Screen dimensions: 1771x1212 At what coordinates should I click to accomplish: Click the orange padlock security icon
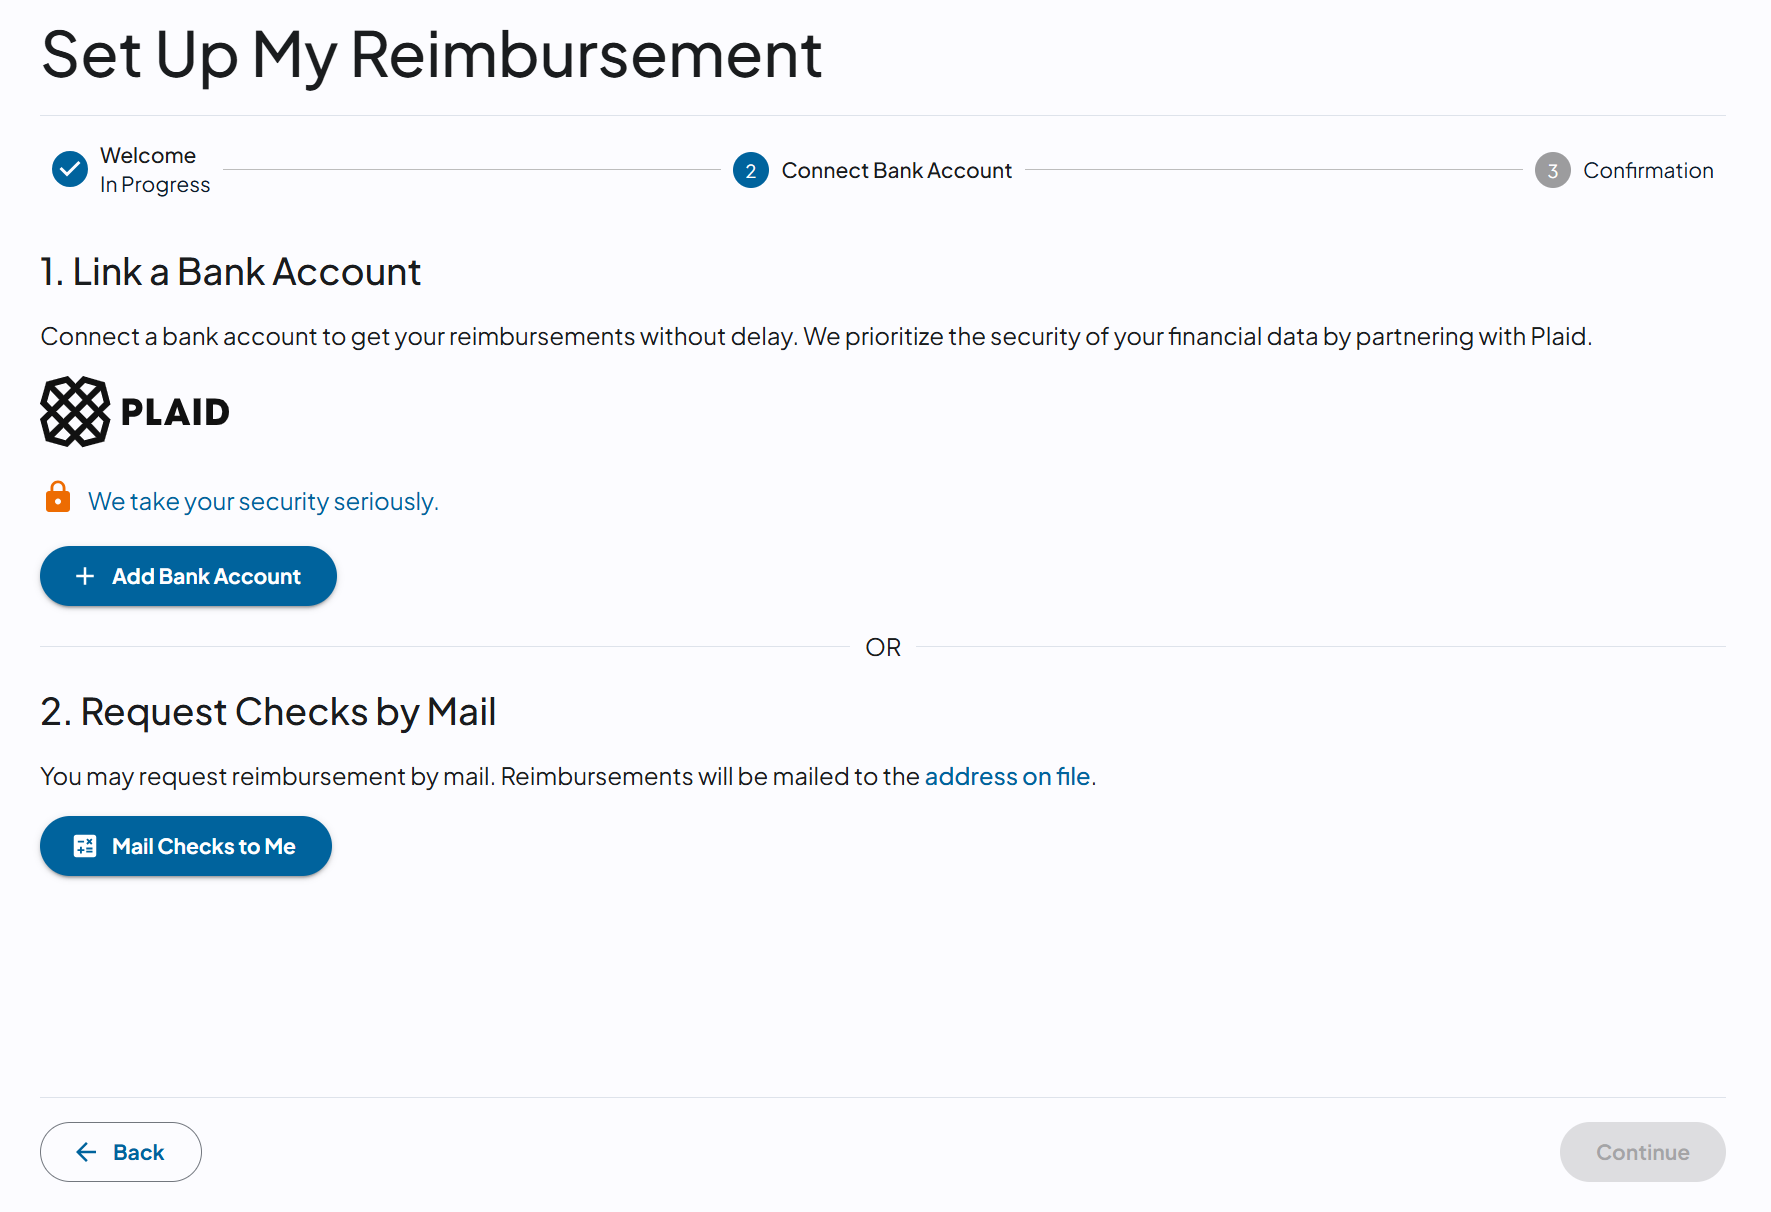click(x=58, y=497)
